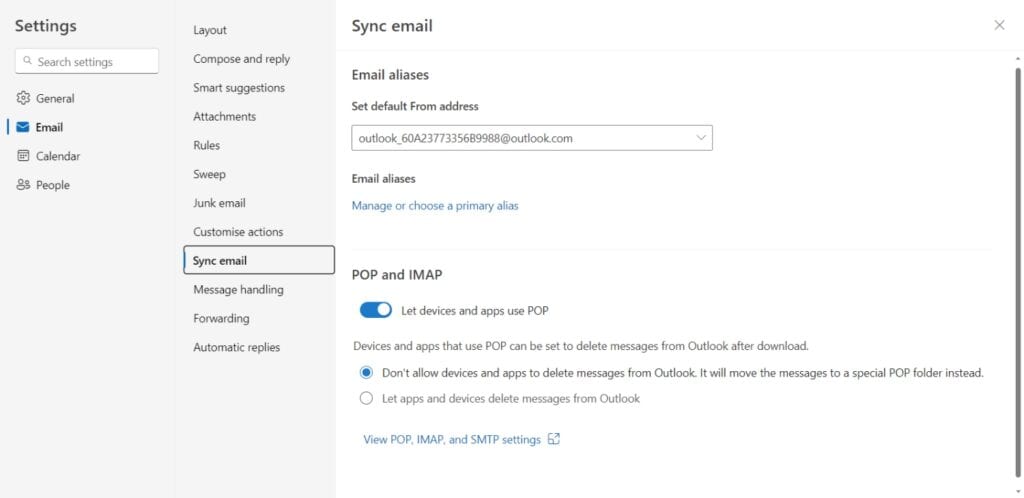Viewport: 1024px width, 498px height.
Task: Open Compose and reply settings
Action: (242, 59)
